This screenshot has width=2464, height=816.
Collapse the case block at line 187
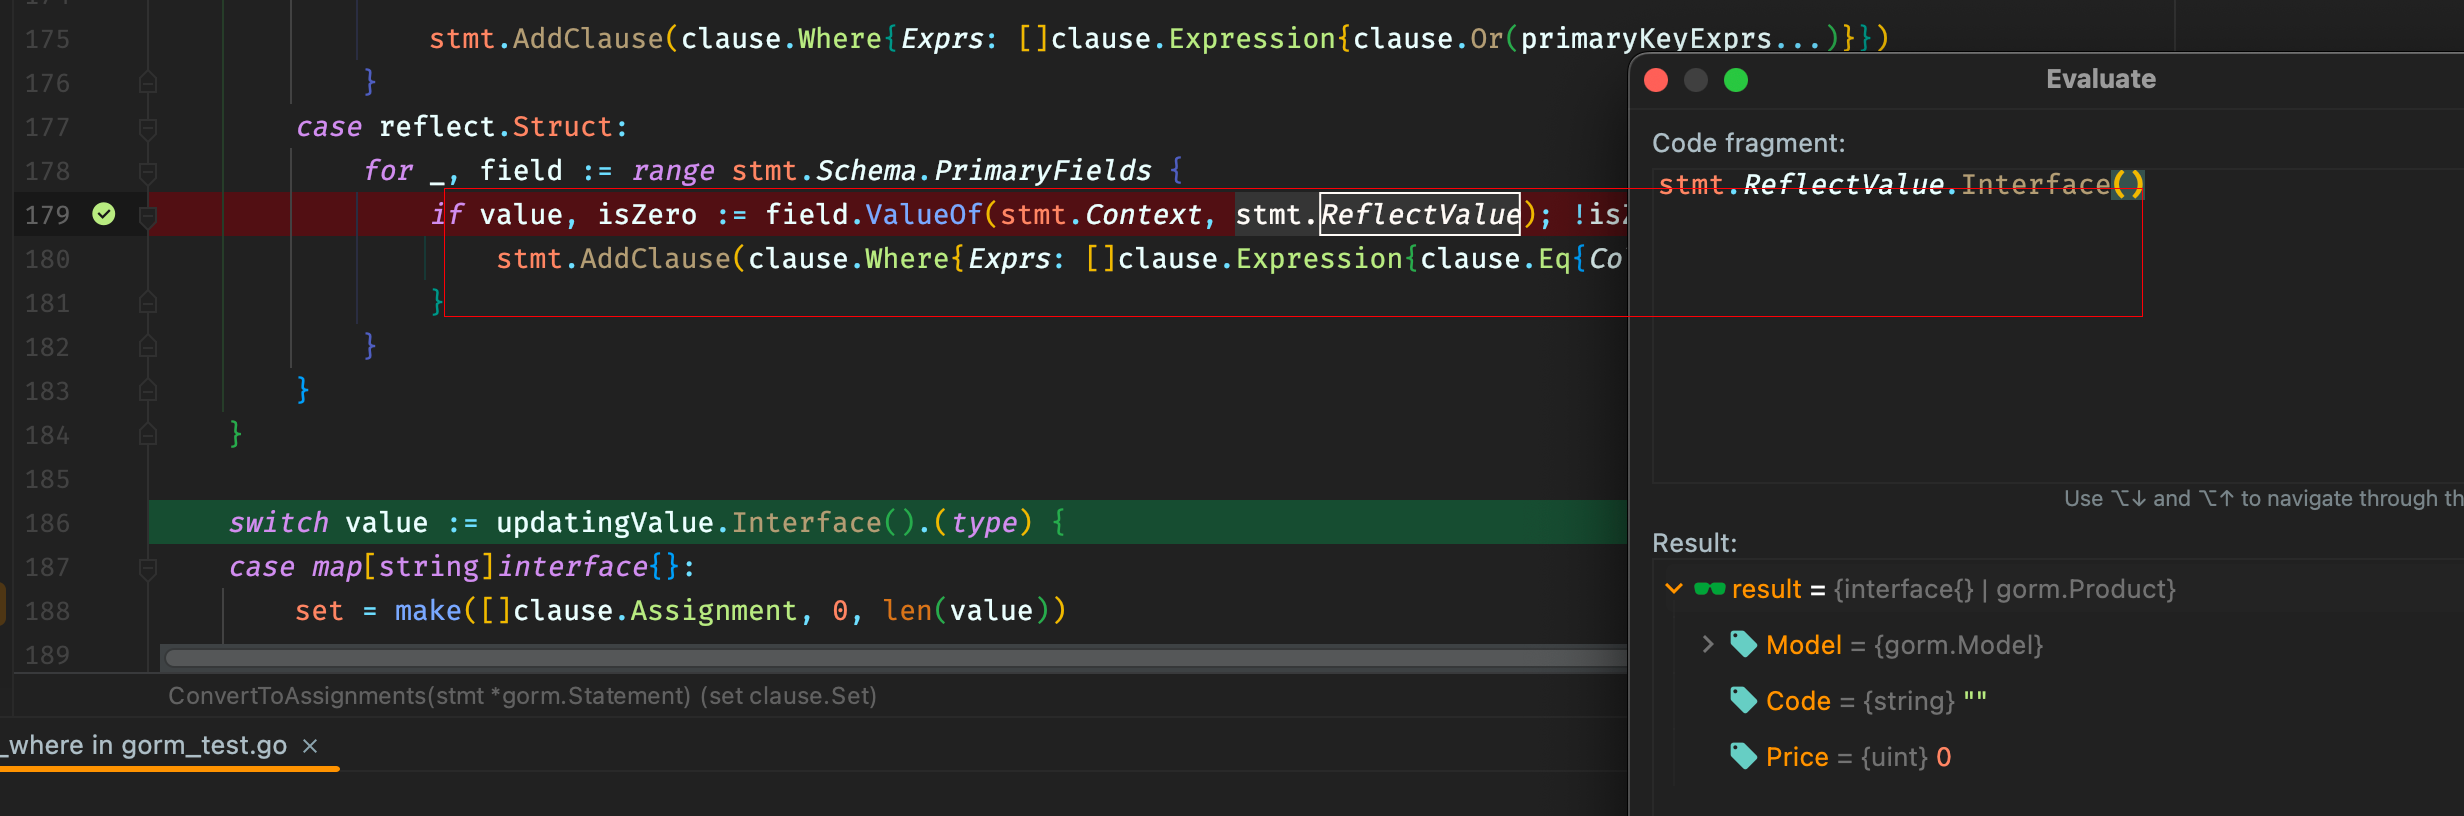click(x=148, y=567)
